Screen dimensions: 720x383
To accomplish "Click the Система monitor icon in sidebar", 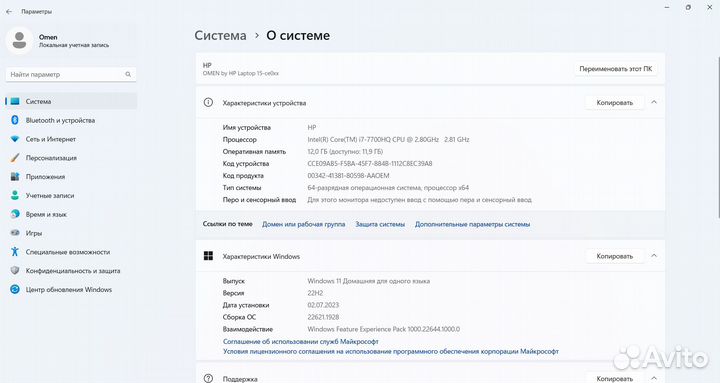I will coord(15,101).
